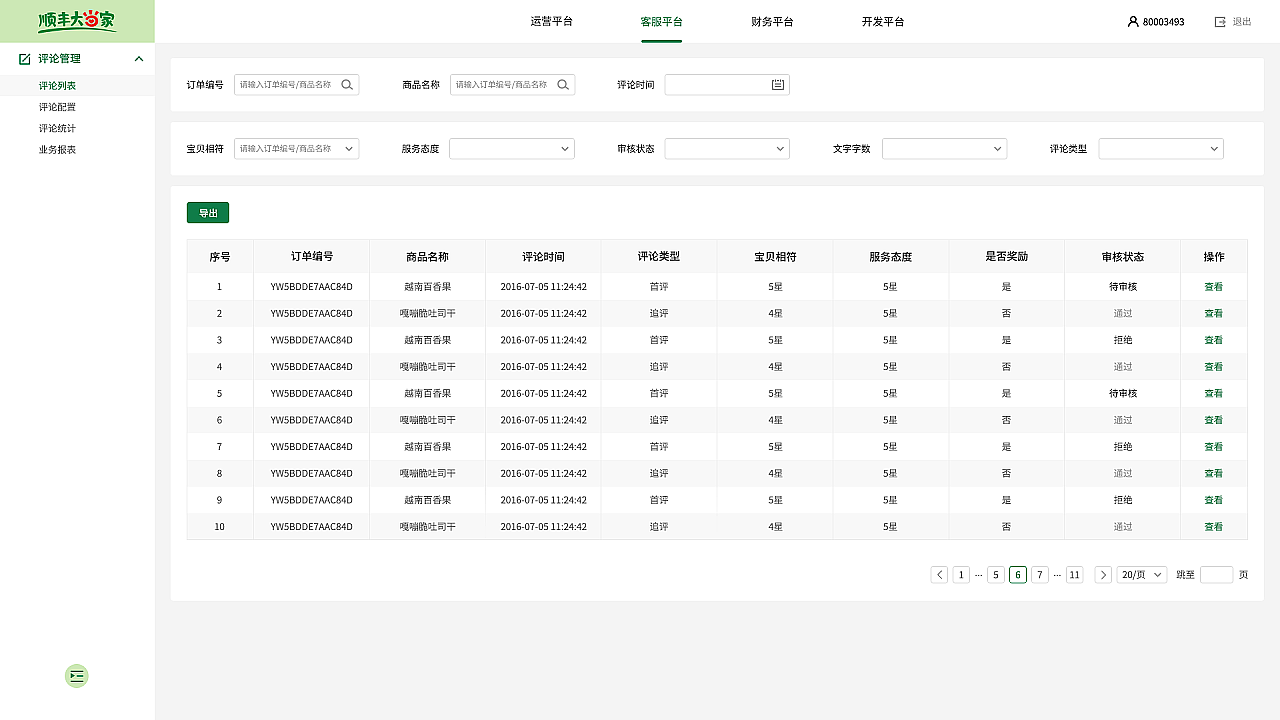Go to page 11 in pagination
Viewport: 1280px width, 720px height.
click(1074, 575)
